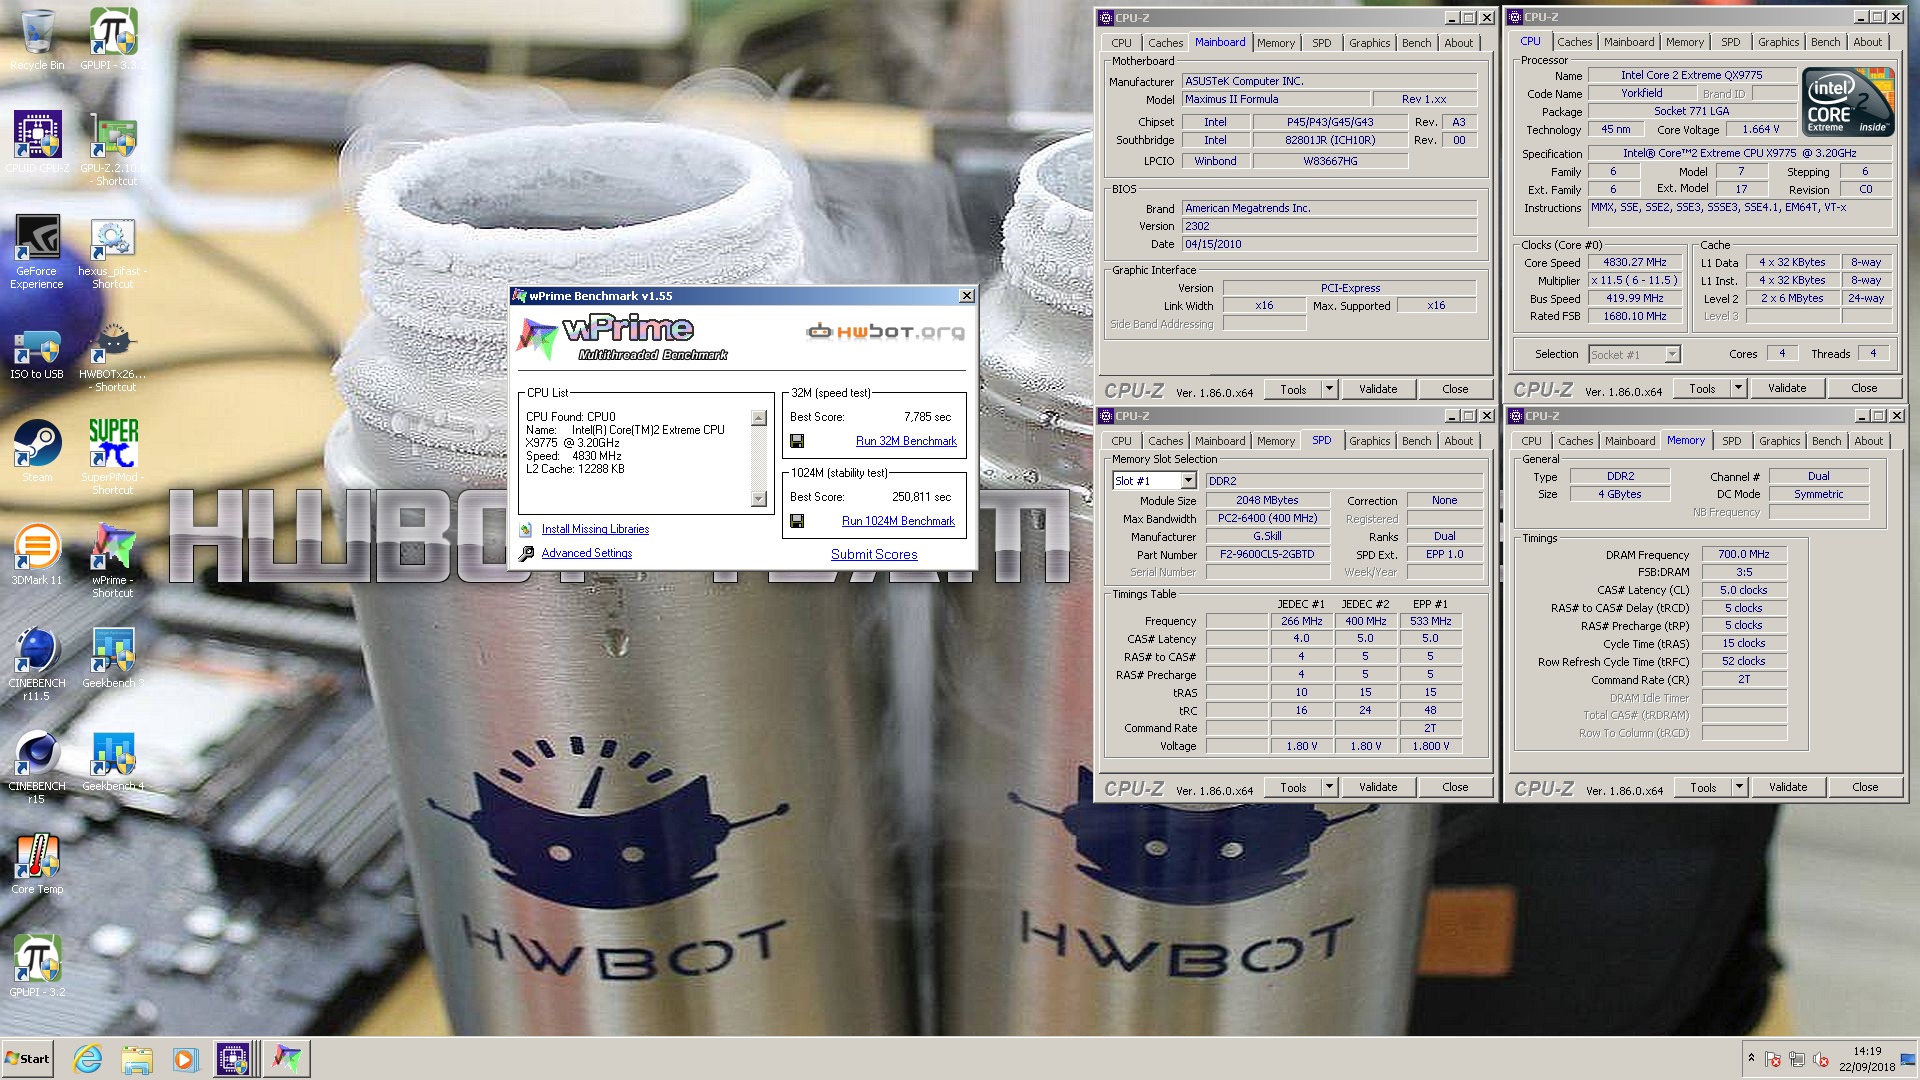Viewport: 1920px width, 1080px height.
Task: Switch to CPU-Z taskbar button
Action: click(234, 1059)
